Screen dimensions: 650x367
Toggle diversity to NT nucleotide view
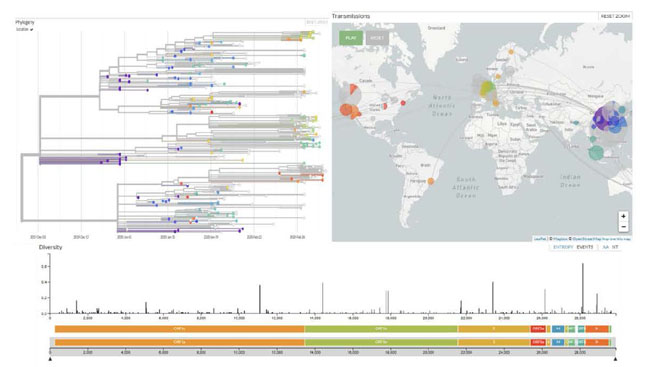point(615,247)
